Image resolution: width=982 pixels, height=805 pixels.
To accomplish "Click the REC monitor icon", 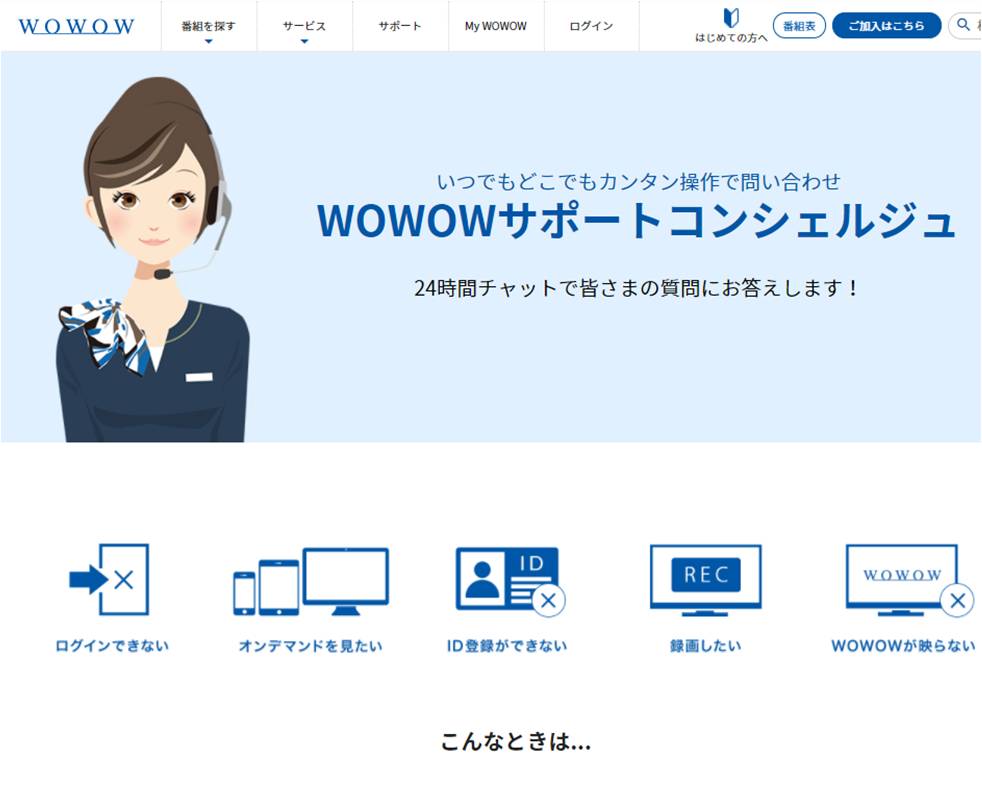I will coord(706,580).
